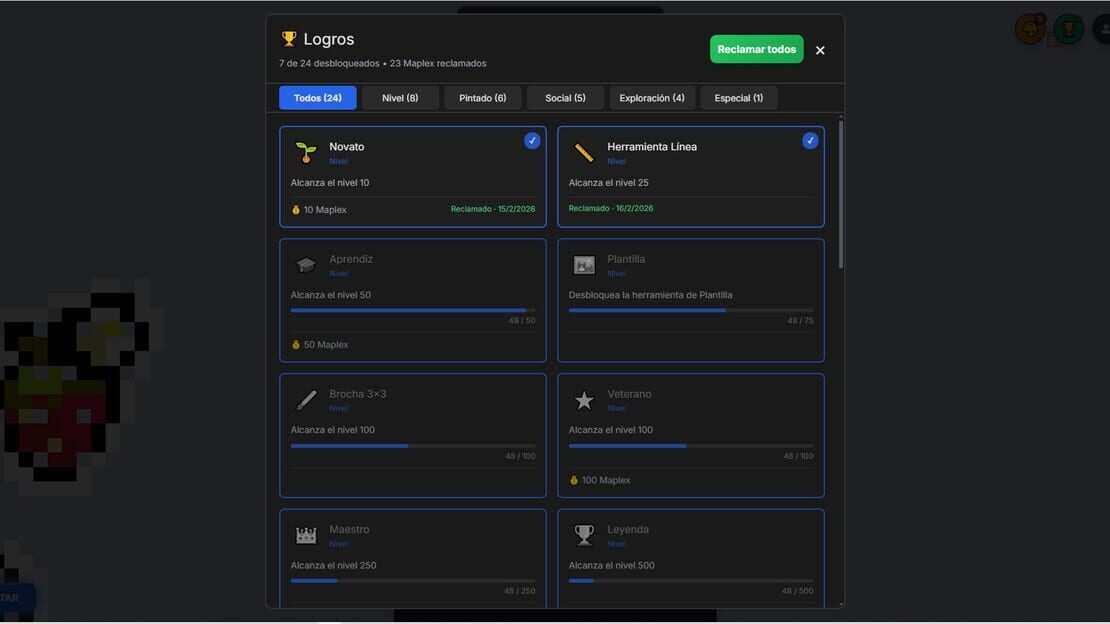Select the Todos (24) tab

coord(318,98)
